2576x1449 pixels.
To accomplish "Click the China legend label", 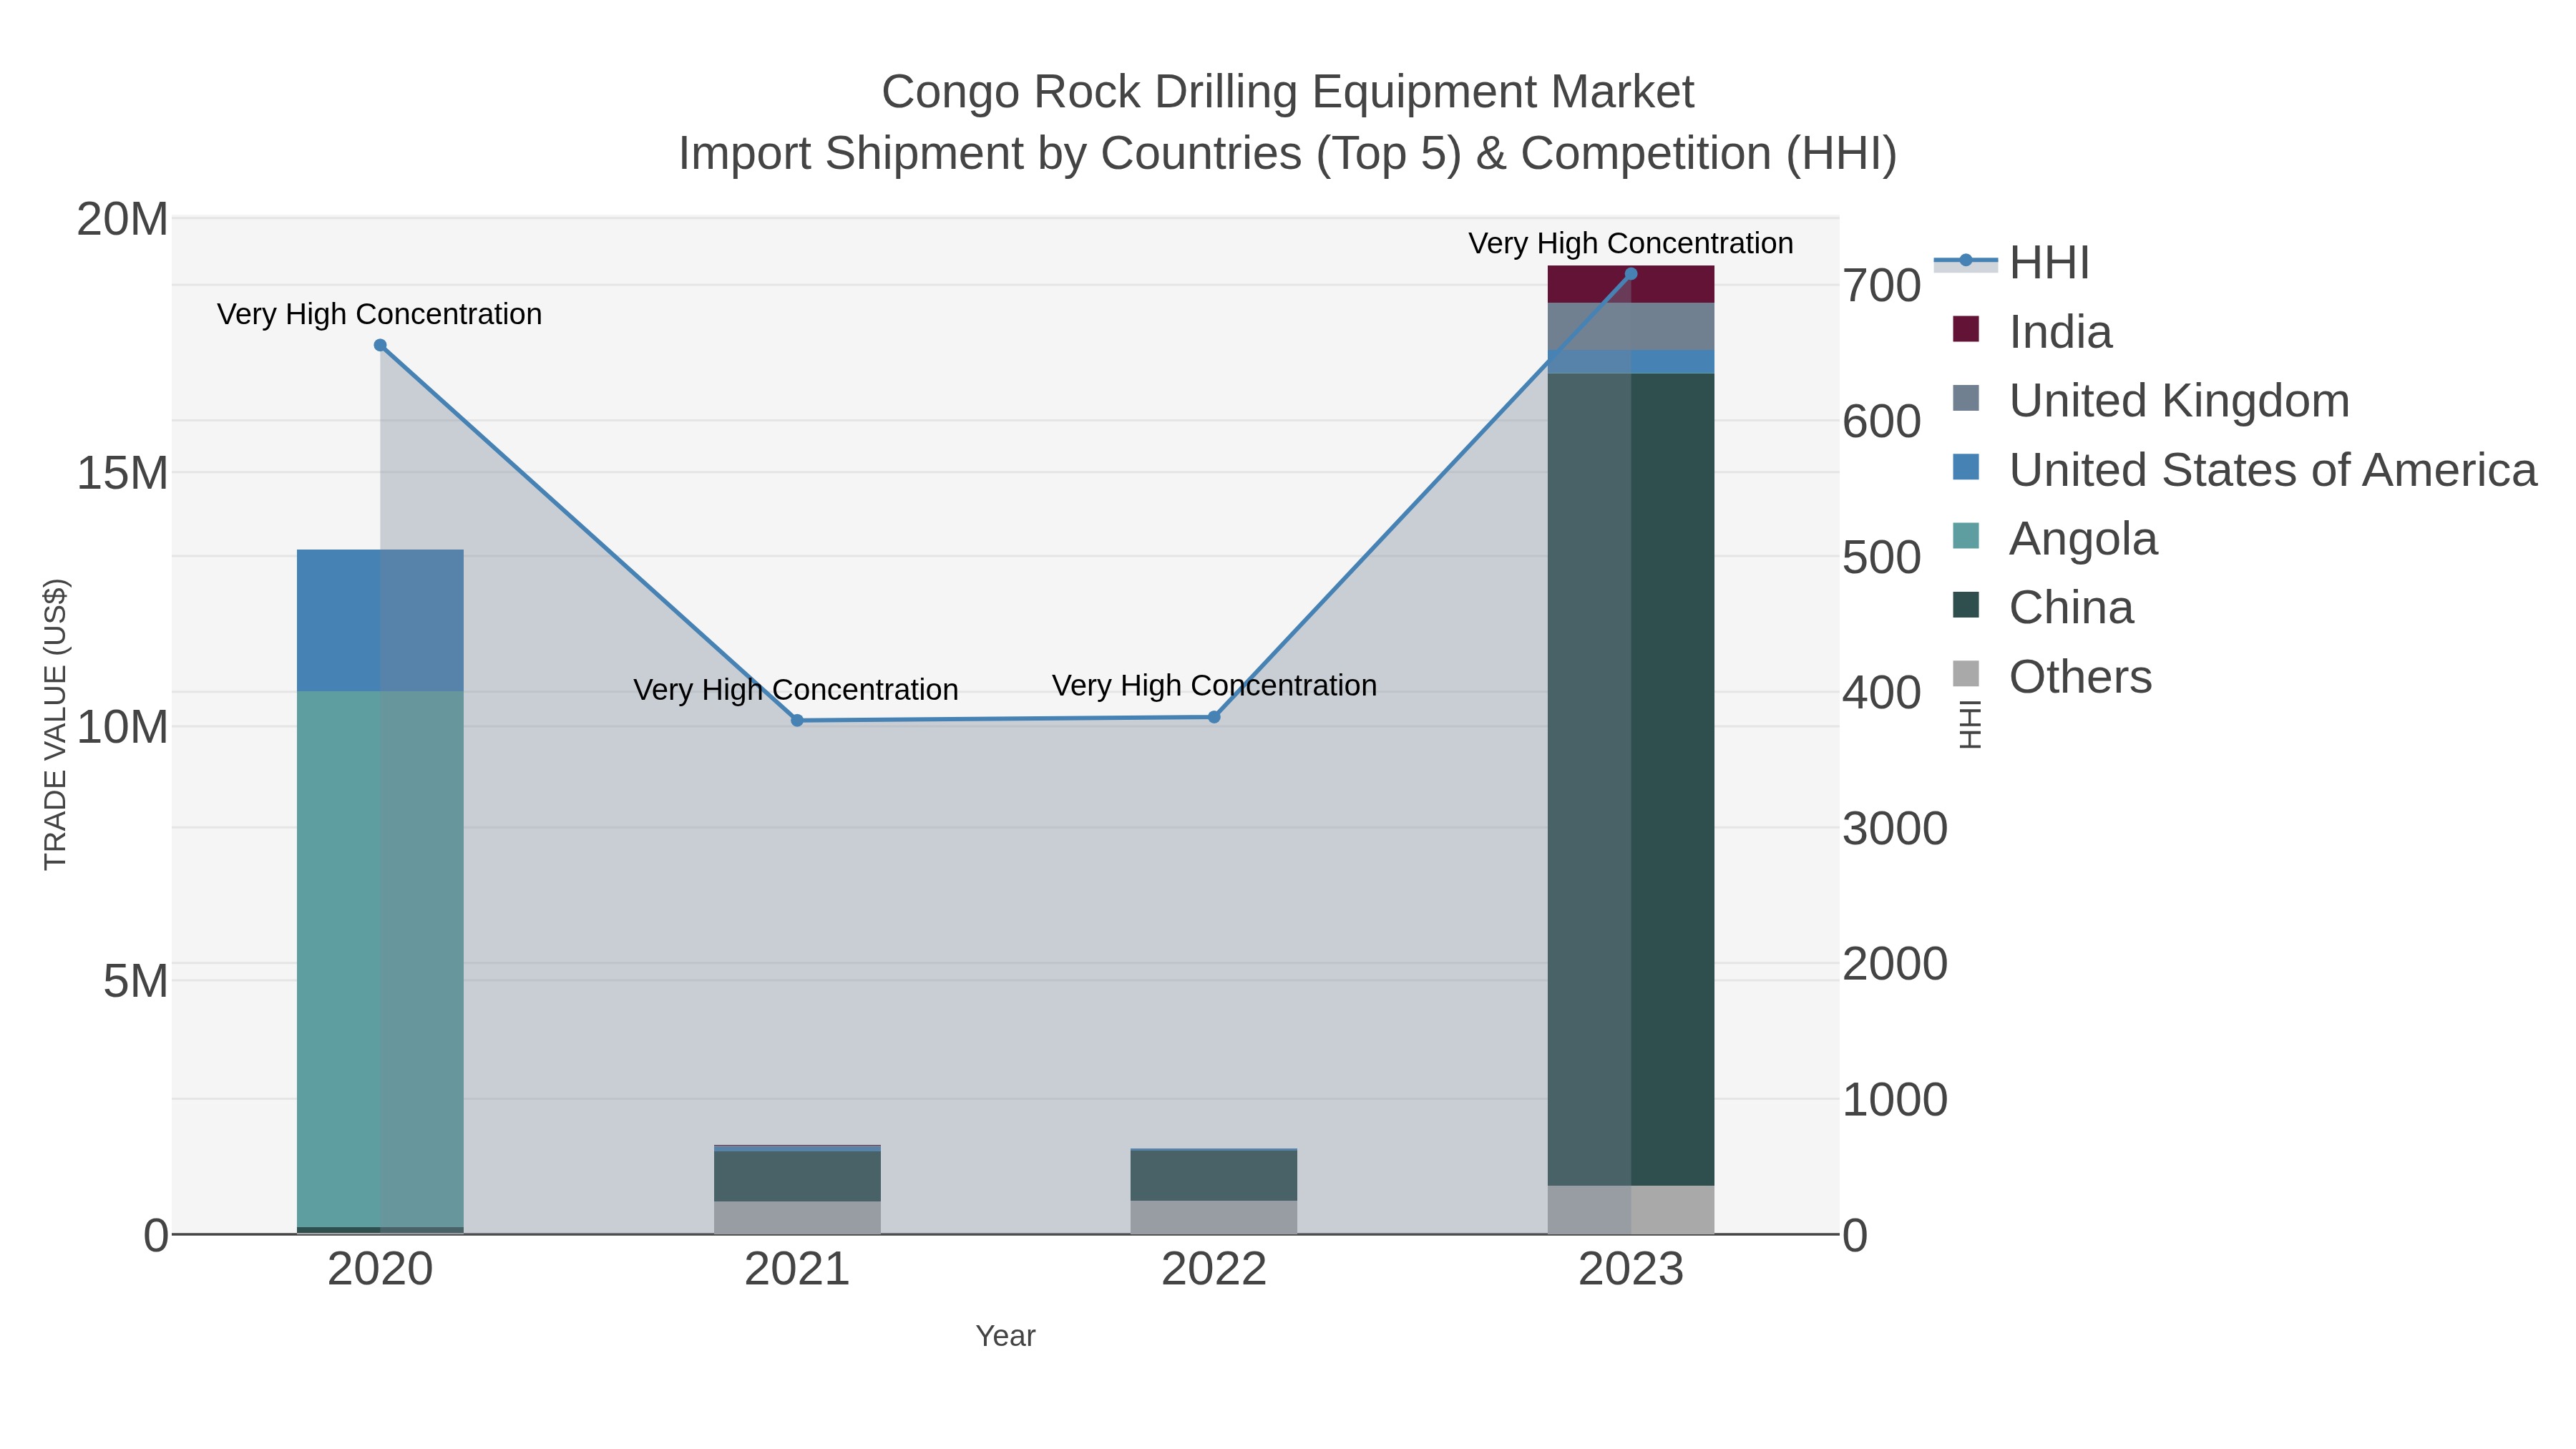I will (2071, 608).
